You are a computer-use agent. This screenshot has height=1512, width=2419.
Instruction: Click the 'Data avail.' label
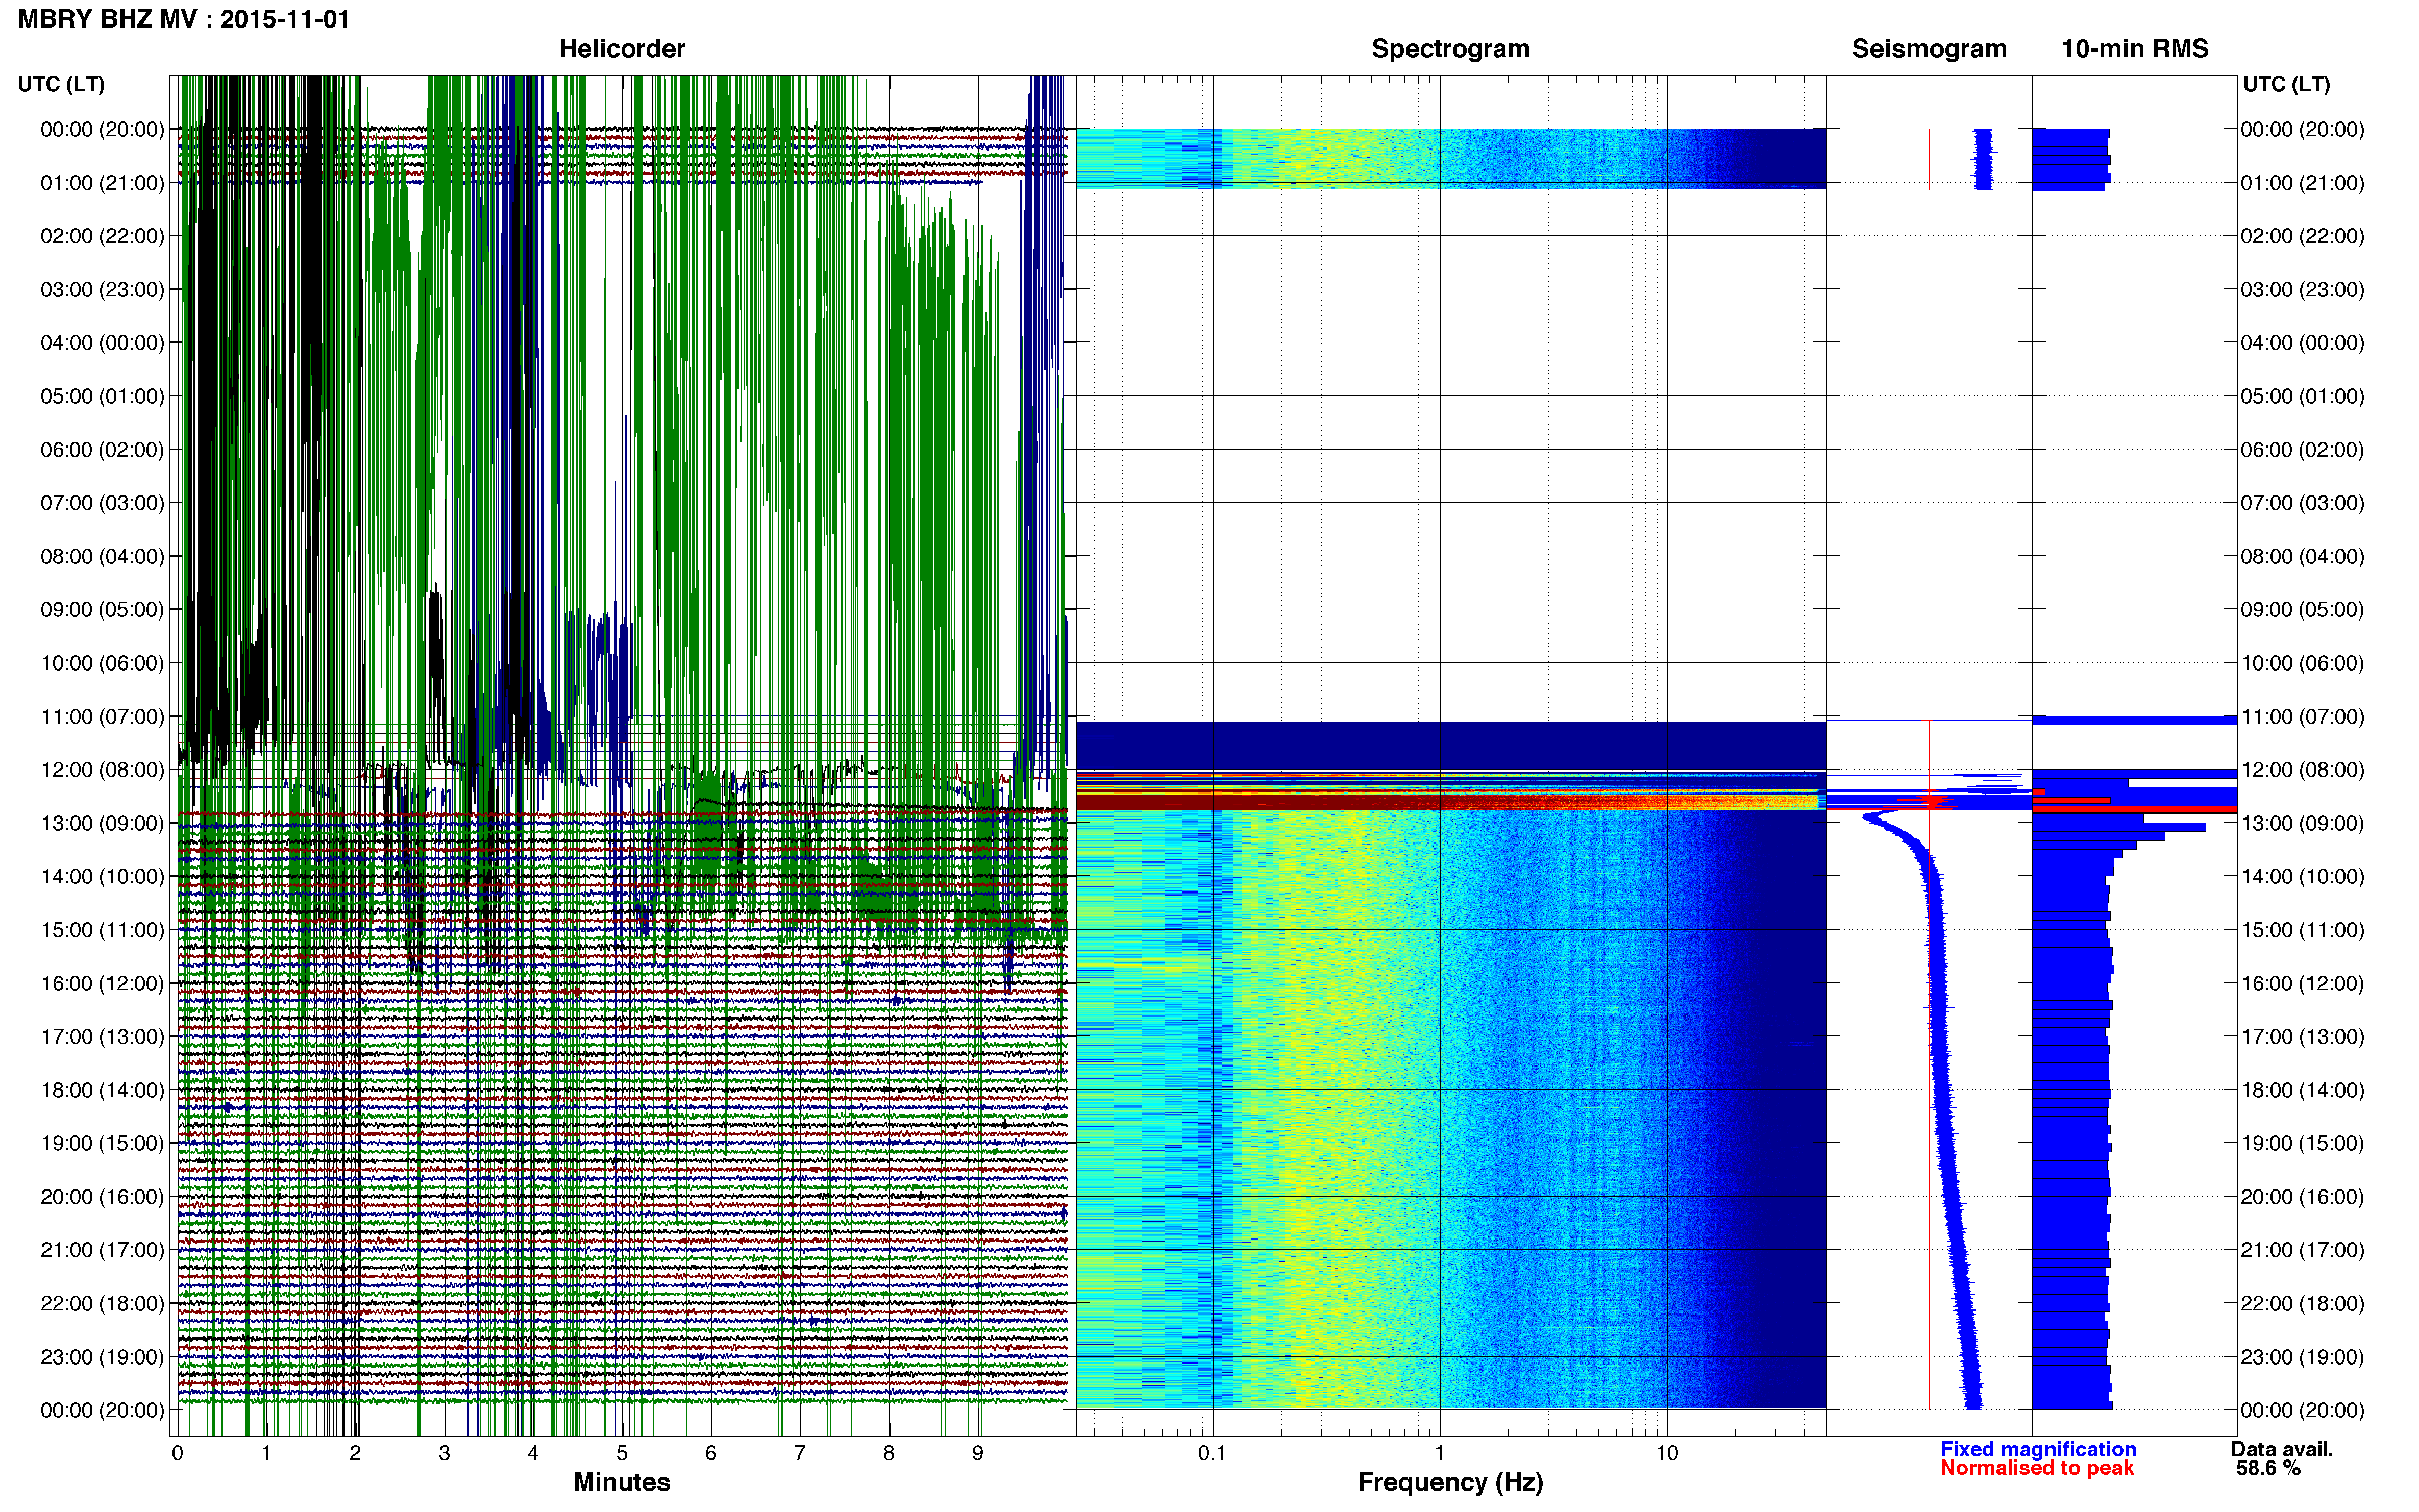click(2281, 1449)
